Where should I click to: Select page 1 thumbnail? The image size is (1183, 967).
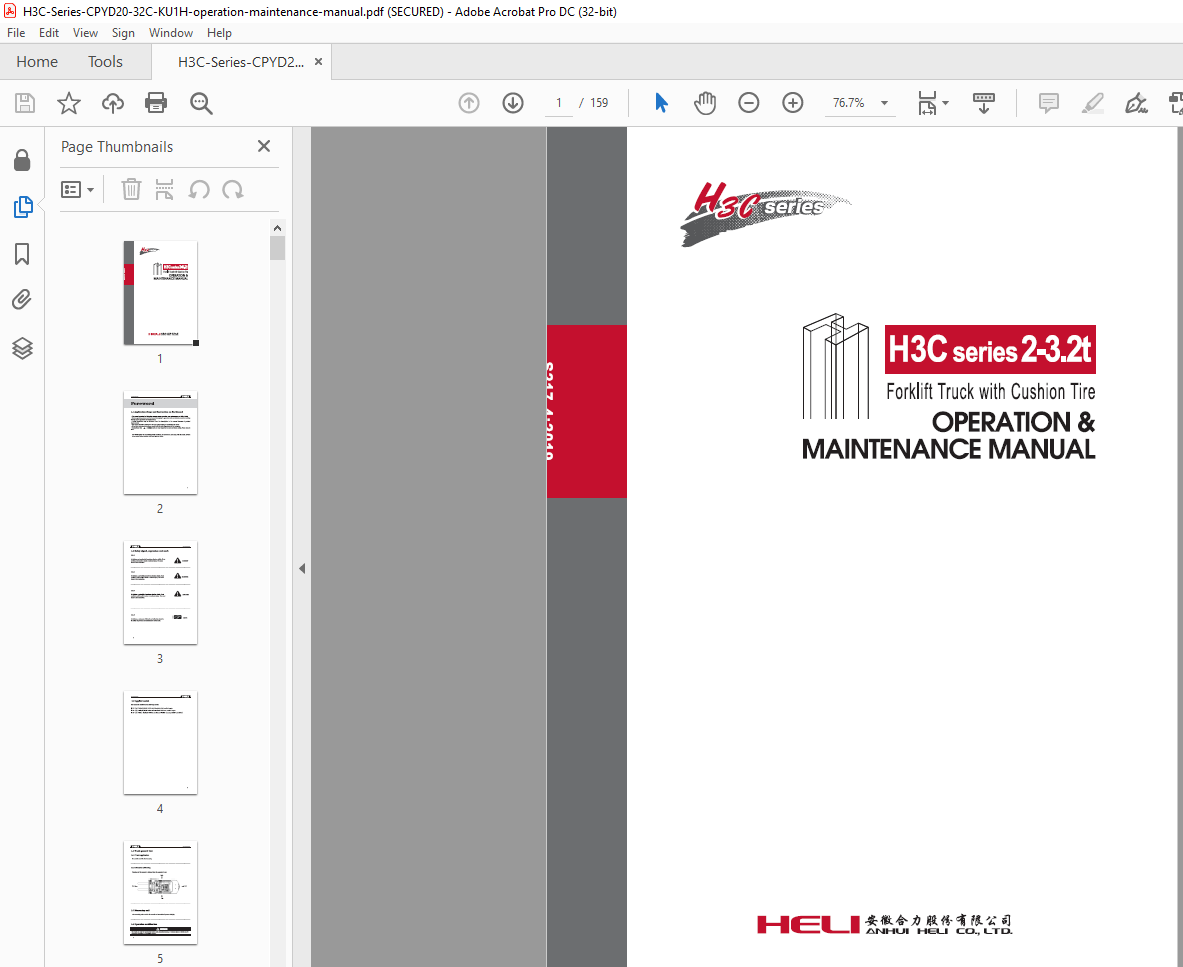pos(160,293)
